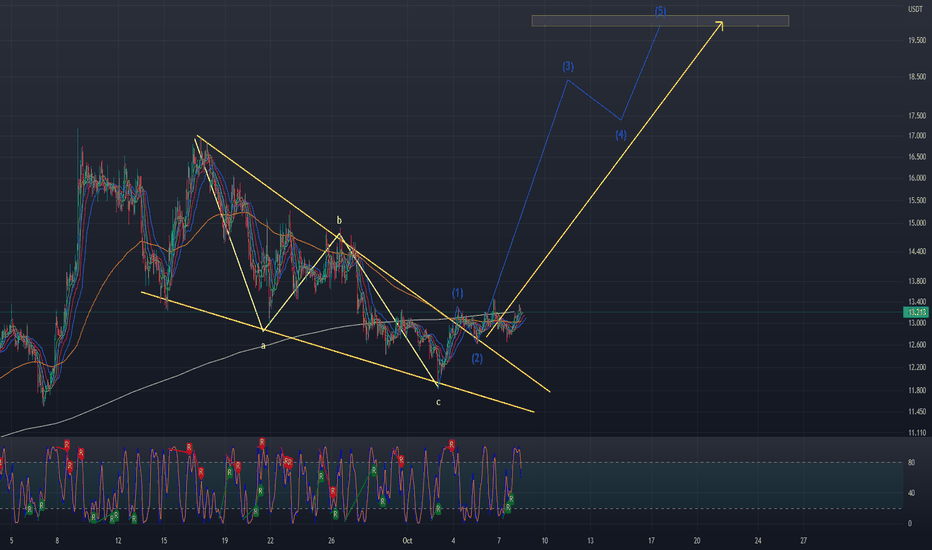Select the 13 date on the time axis
The image size is (932, 550).
point(590,541)
